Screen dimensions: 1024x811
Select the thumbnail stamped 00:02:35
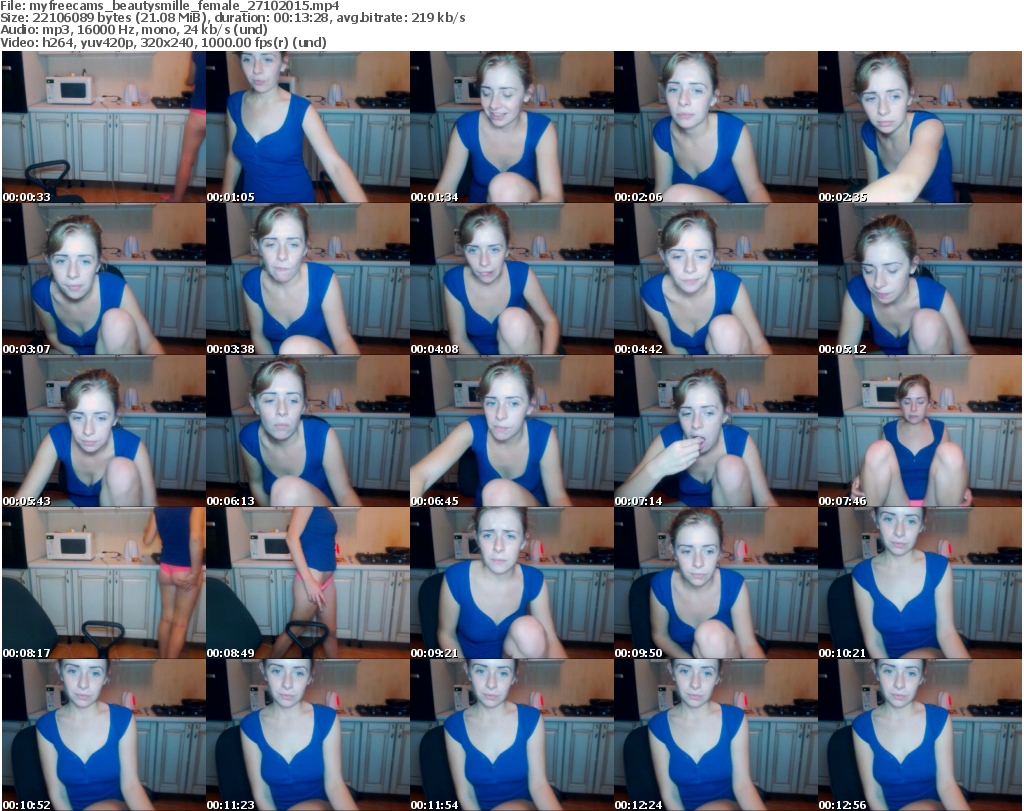[x=920, y=127]
